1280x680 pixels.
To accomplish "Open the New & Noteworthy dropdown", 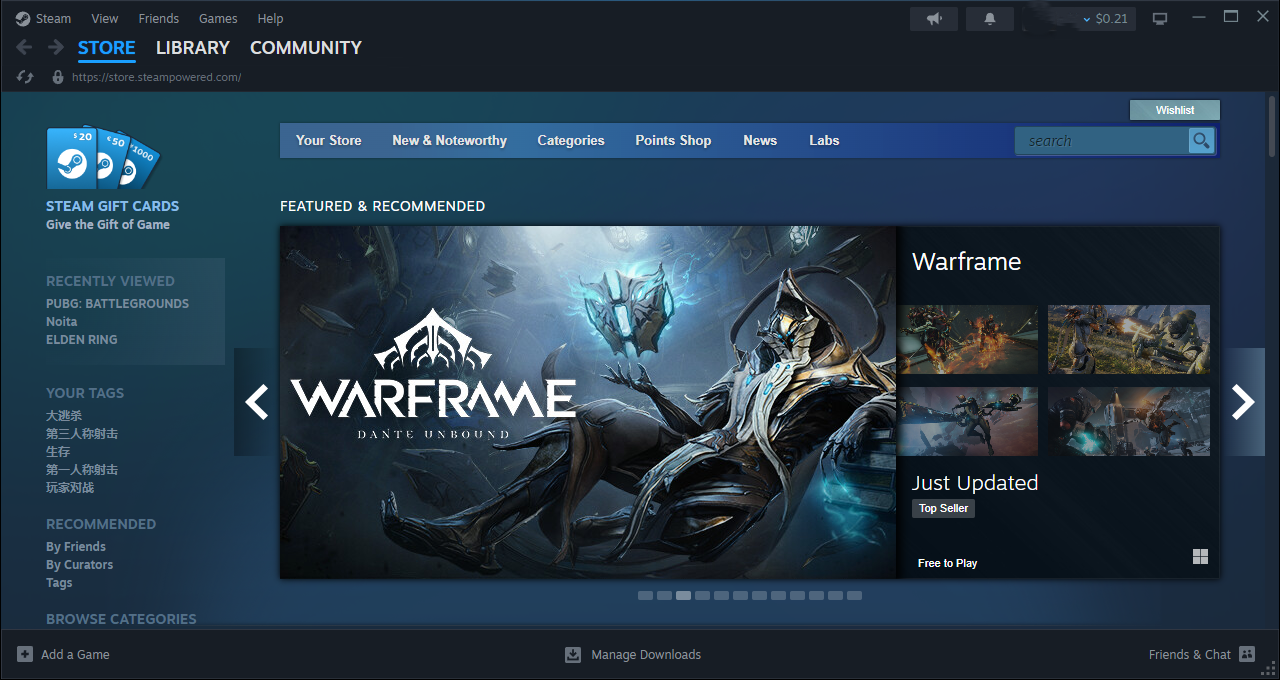I will click(x=450, y=140).
